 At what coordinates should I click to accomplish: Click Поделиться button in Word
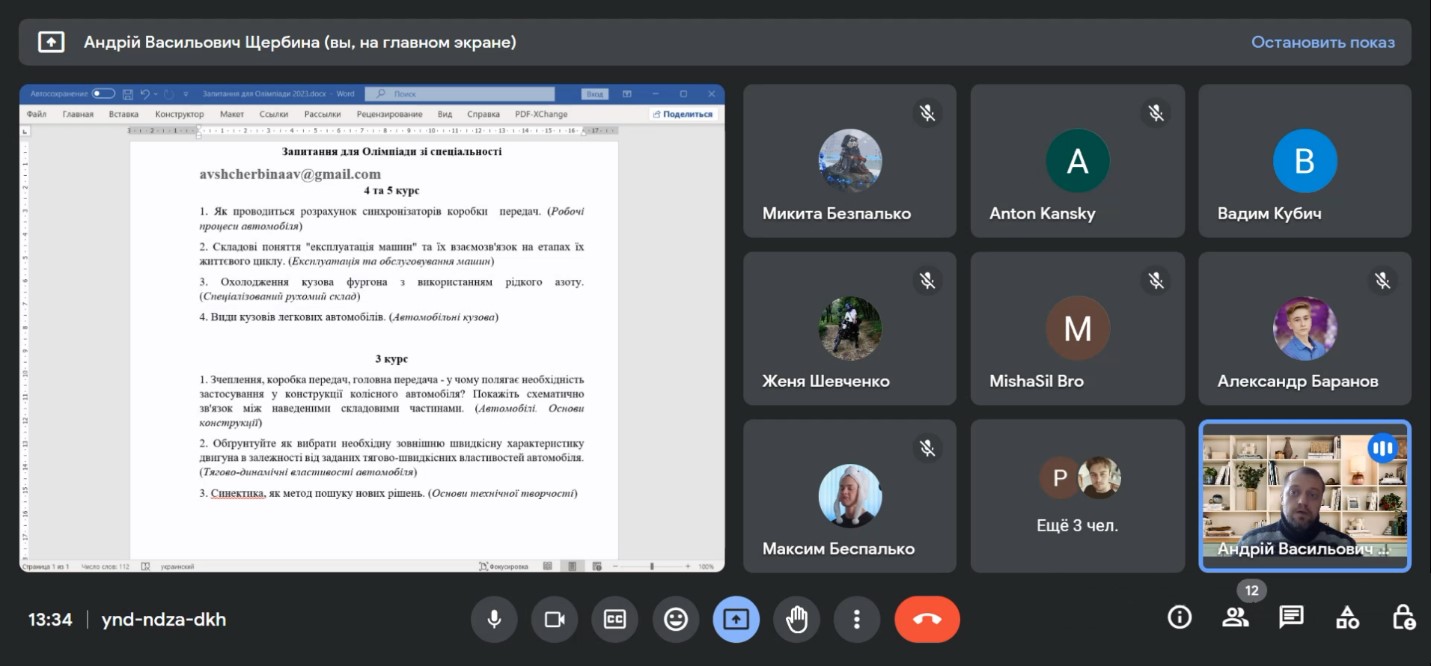tap(684, 114)
